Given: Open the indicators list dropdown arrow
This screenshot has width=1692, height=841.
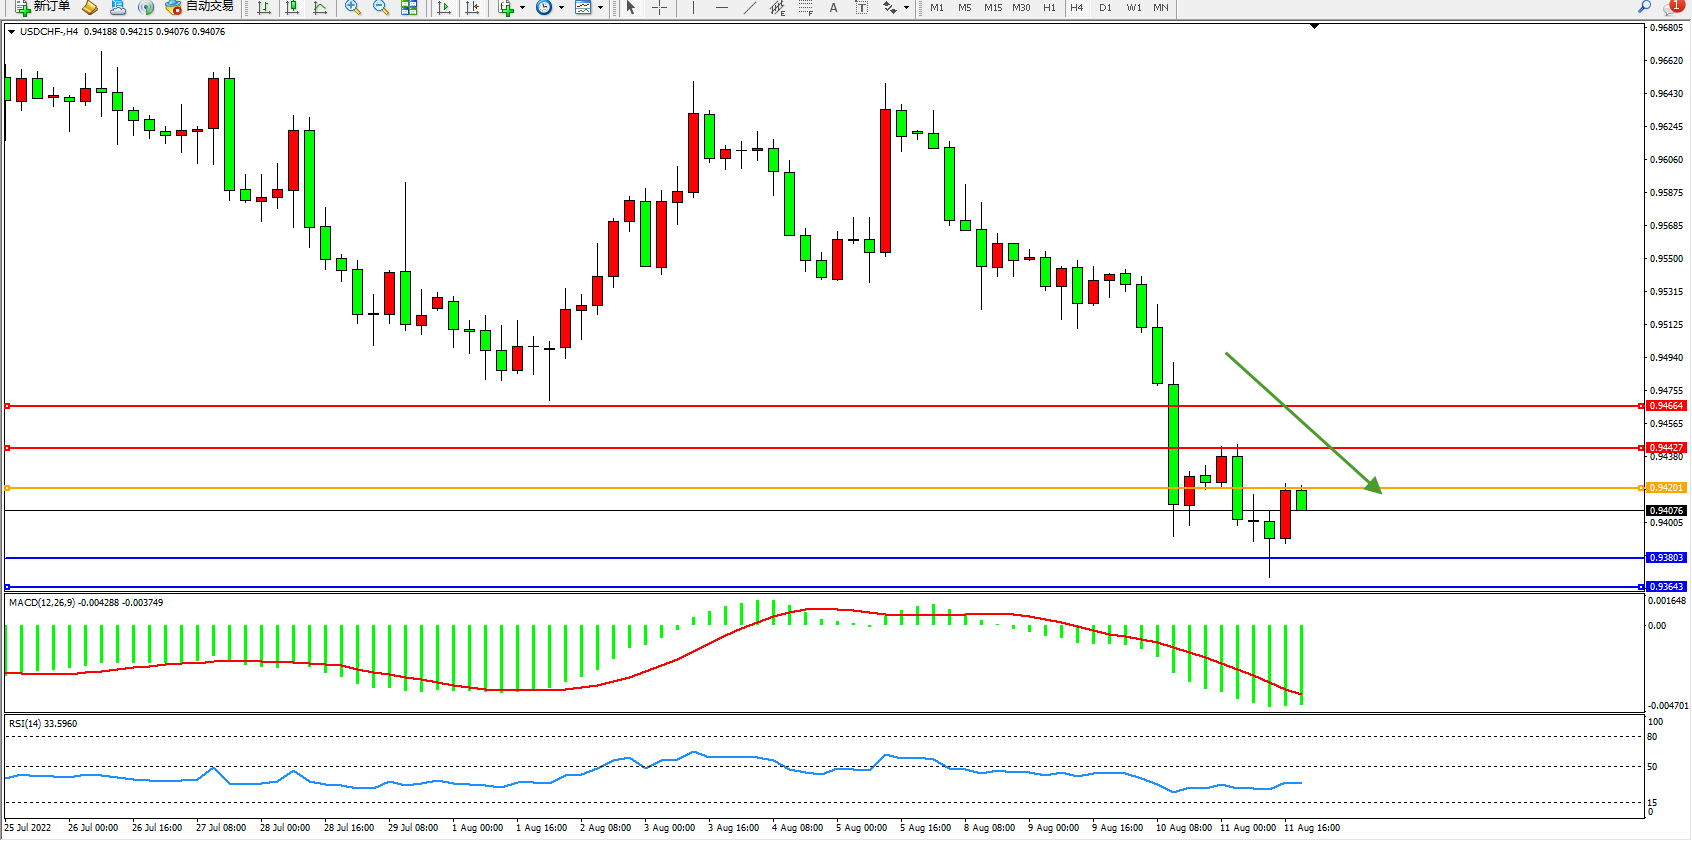Looking at the screenshot, I should [522, 7].
